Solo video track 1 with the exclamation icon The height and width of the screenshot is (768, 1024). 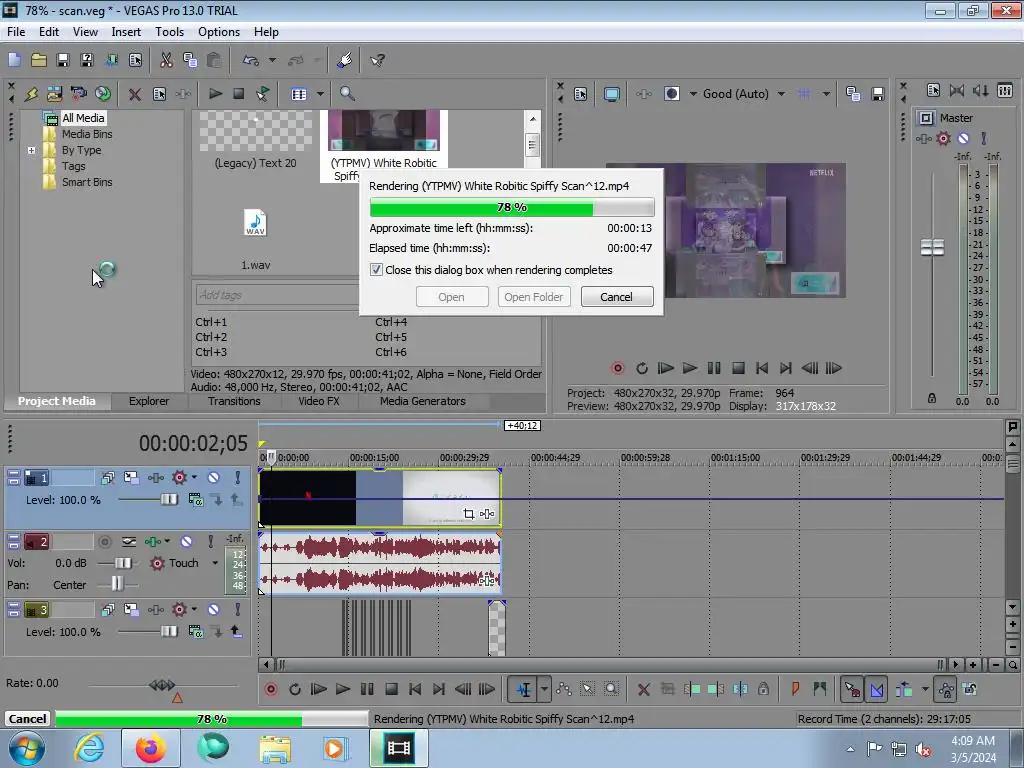(x=238, y=478)
